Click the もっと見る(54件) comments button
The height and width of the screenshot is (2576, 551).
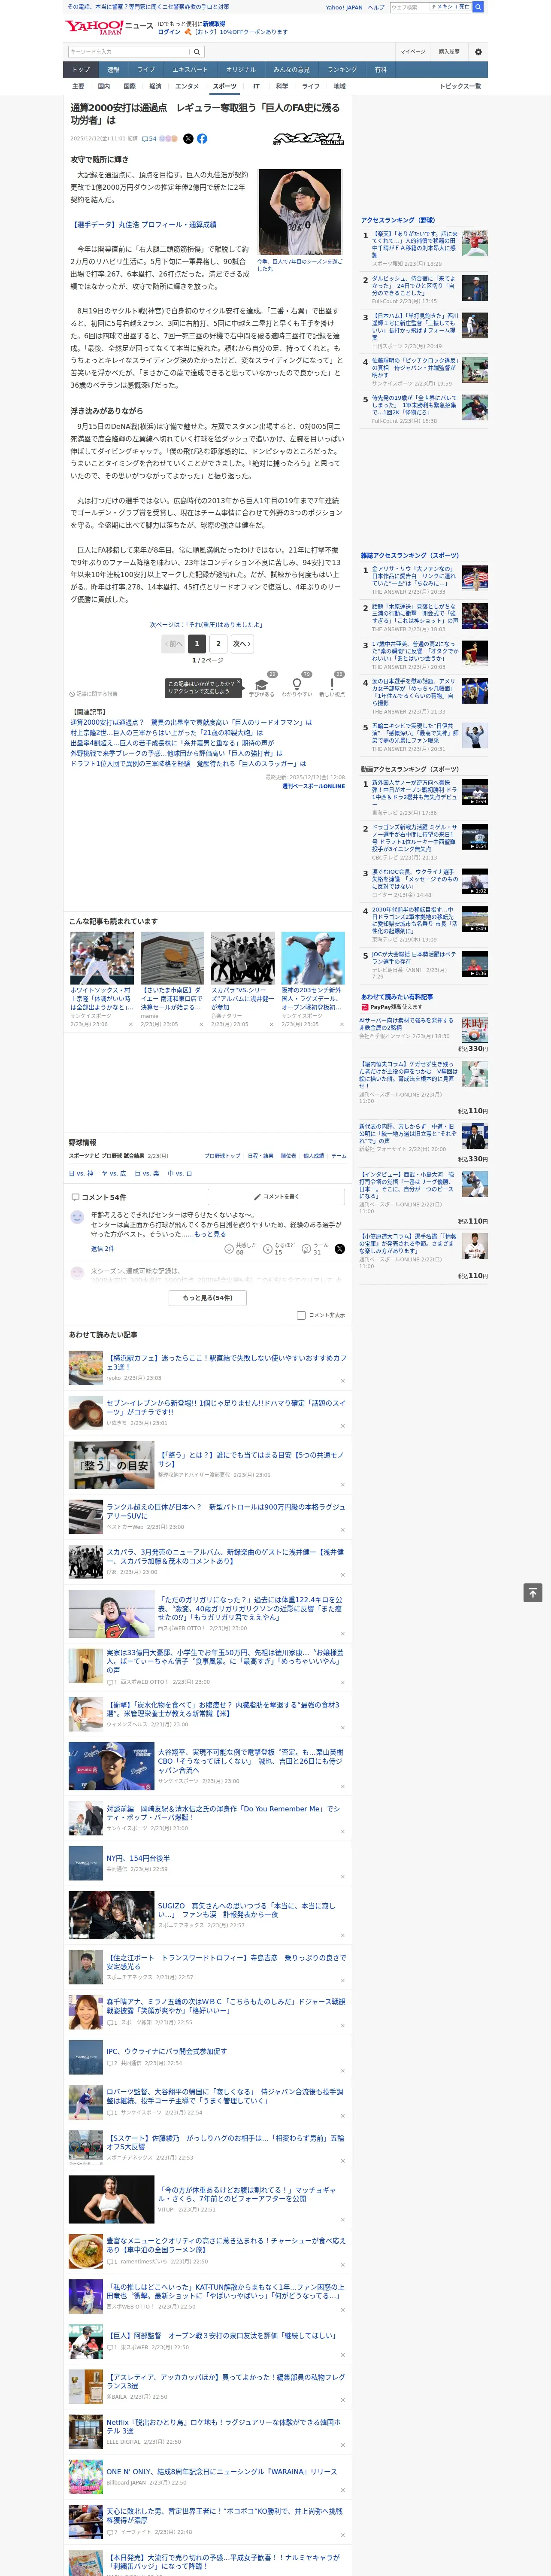coord(208,1298)
